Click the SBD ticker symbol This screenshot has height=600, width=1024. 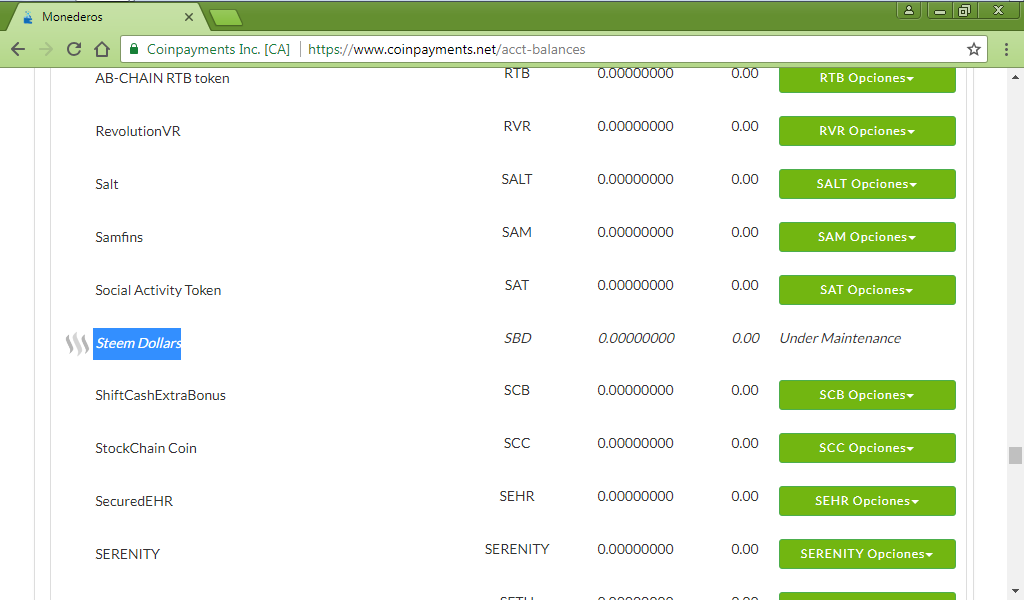(x=517, y=338)
